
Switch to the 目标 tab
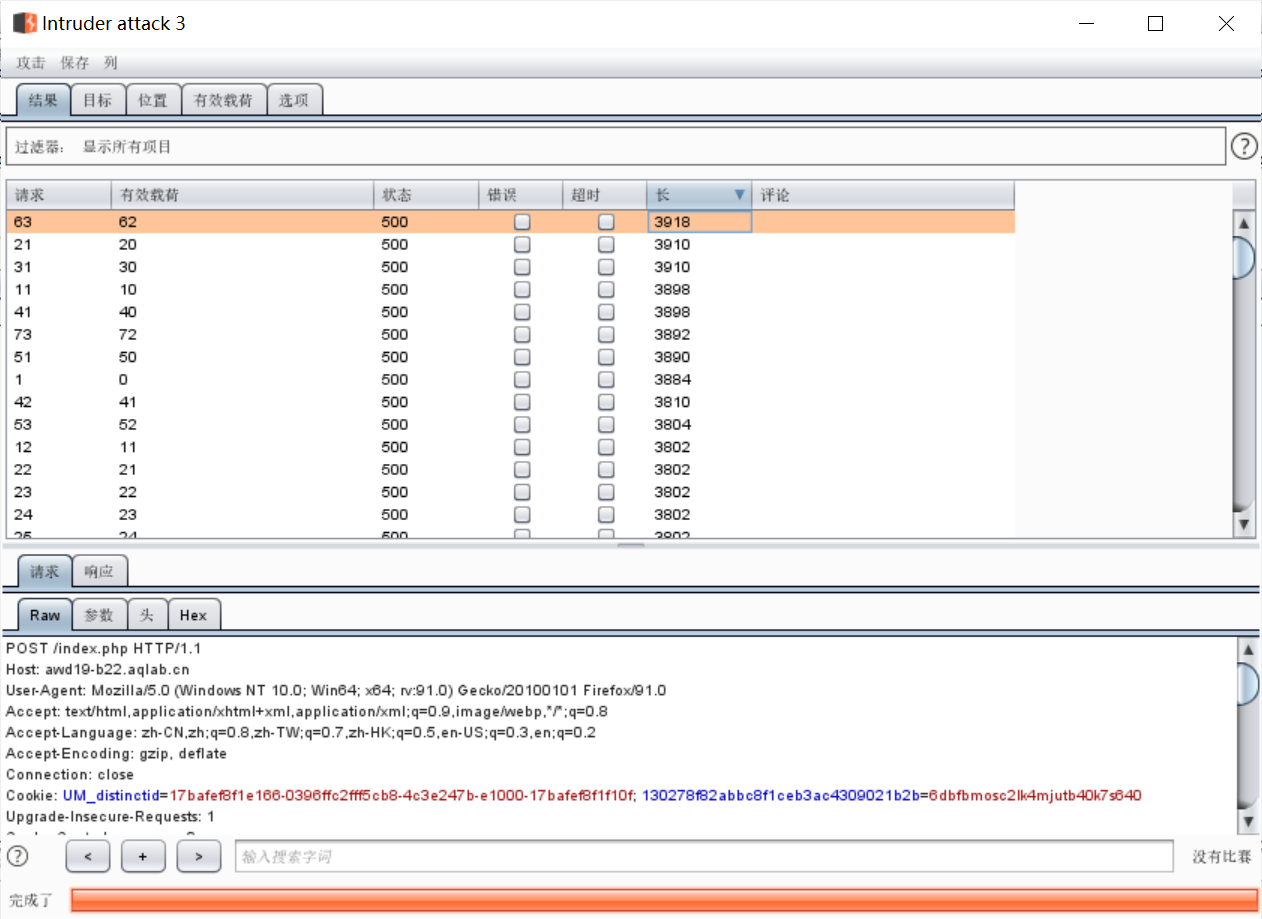point(98,100)
